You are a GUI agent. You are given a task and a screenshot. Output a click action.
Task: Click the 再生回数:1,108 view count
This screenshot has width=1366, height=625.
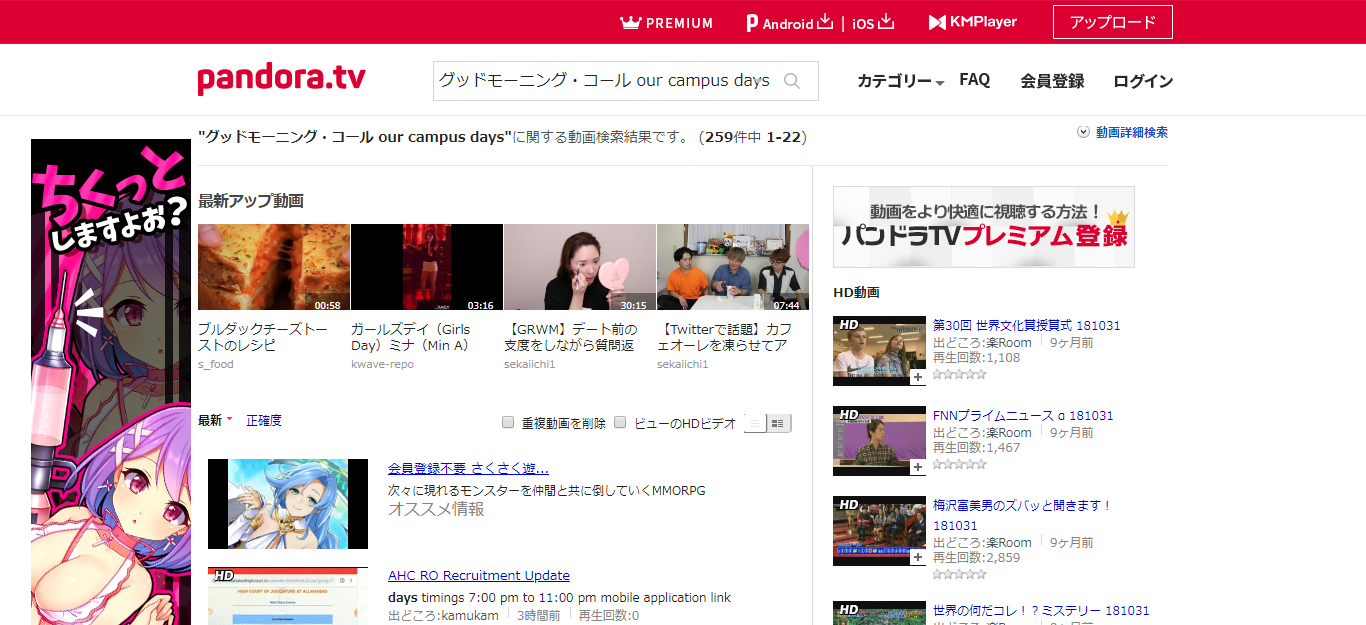(x=977, y=358)
